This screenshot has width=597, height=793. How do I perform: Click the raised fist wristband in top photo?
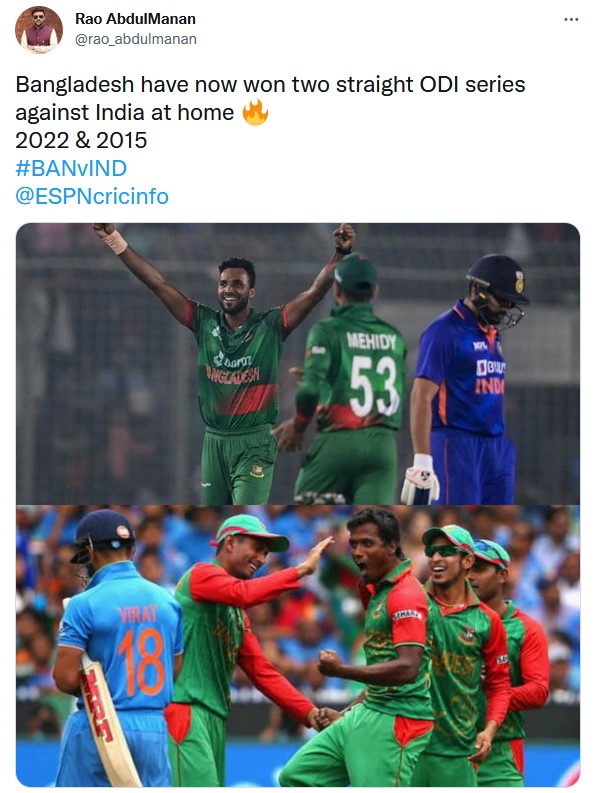(x=115, y=242)
